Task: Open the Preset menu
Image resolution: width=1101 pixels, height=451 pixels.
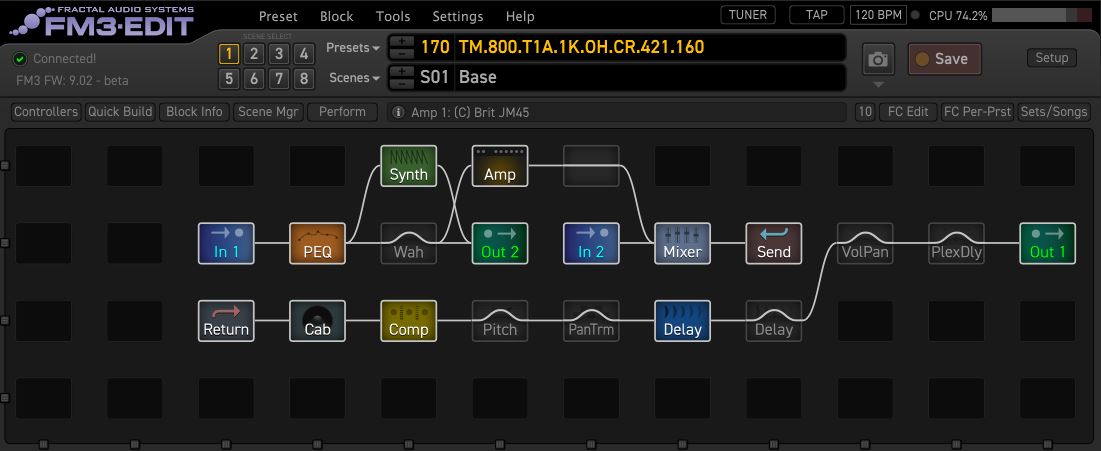Action: (278, 16)
